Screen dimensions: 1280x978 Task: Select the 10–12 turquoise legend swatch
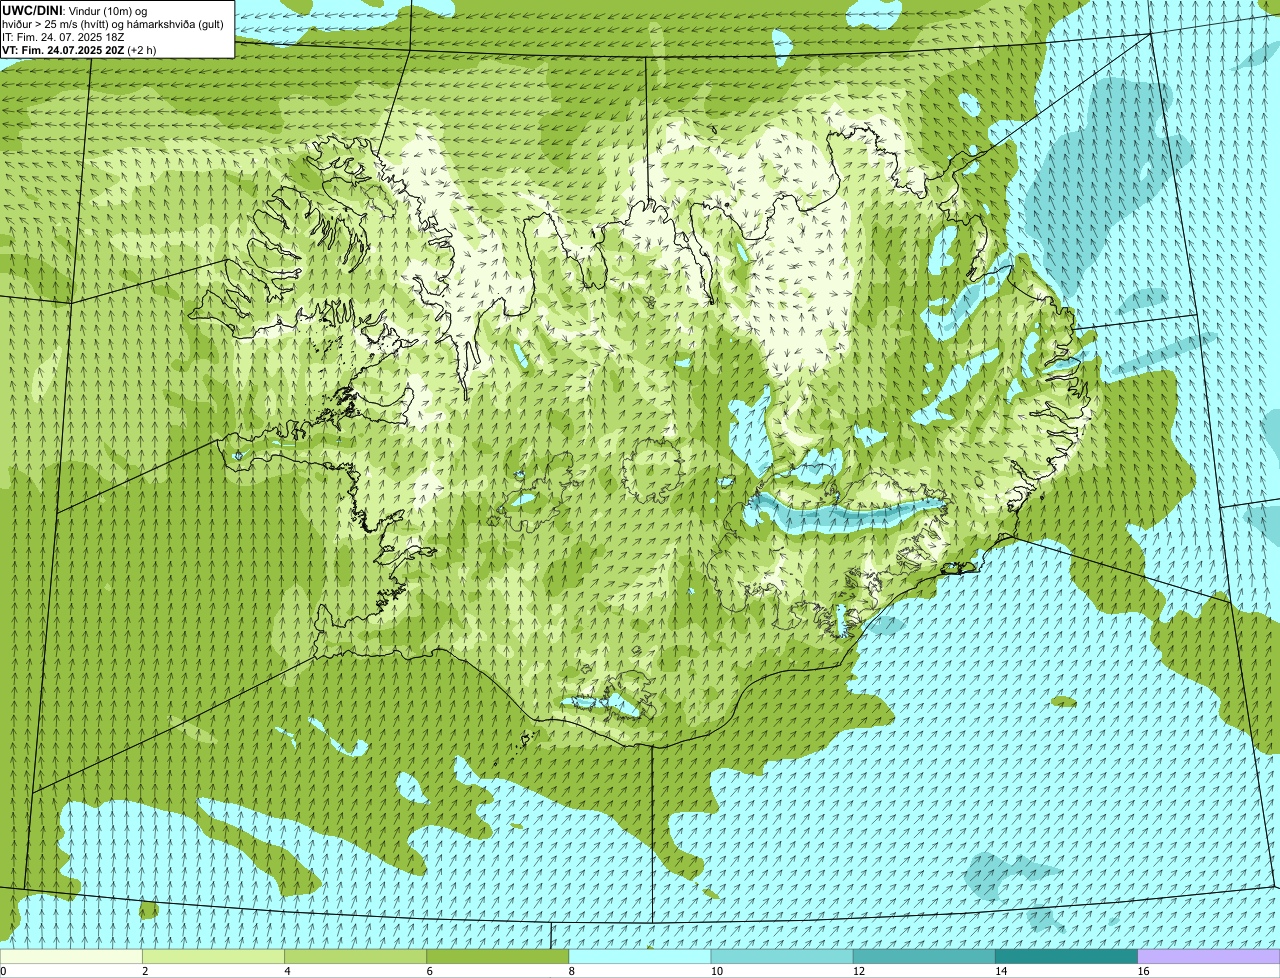point(782,956)
